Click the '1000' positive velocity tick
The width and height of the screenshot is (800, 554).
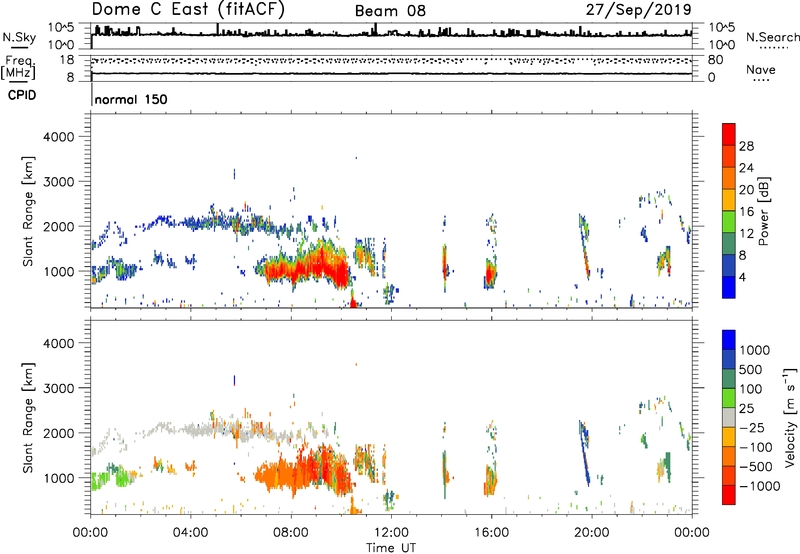(755, 350)
